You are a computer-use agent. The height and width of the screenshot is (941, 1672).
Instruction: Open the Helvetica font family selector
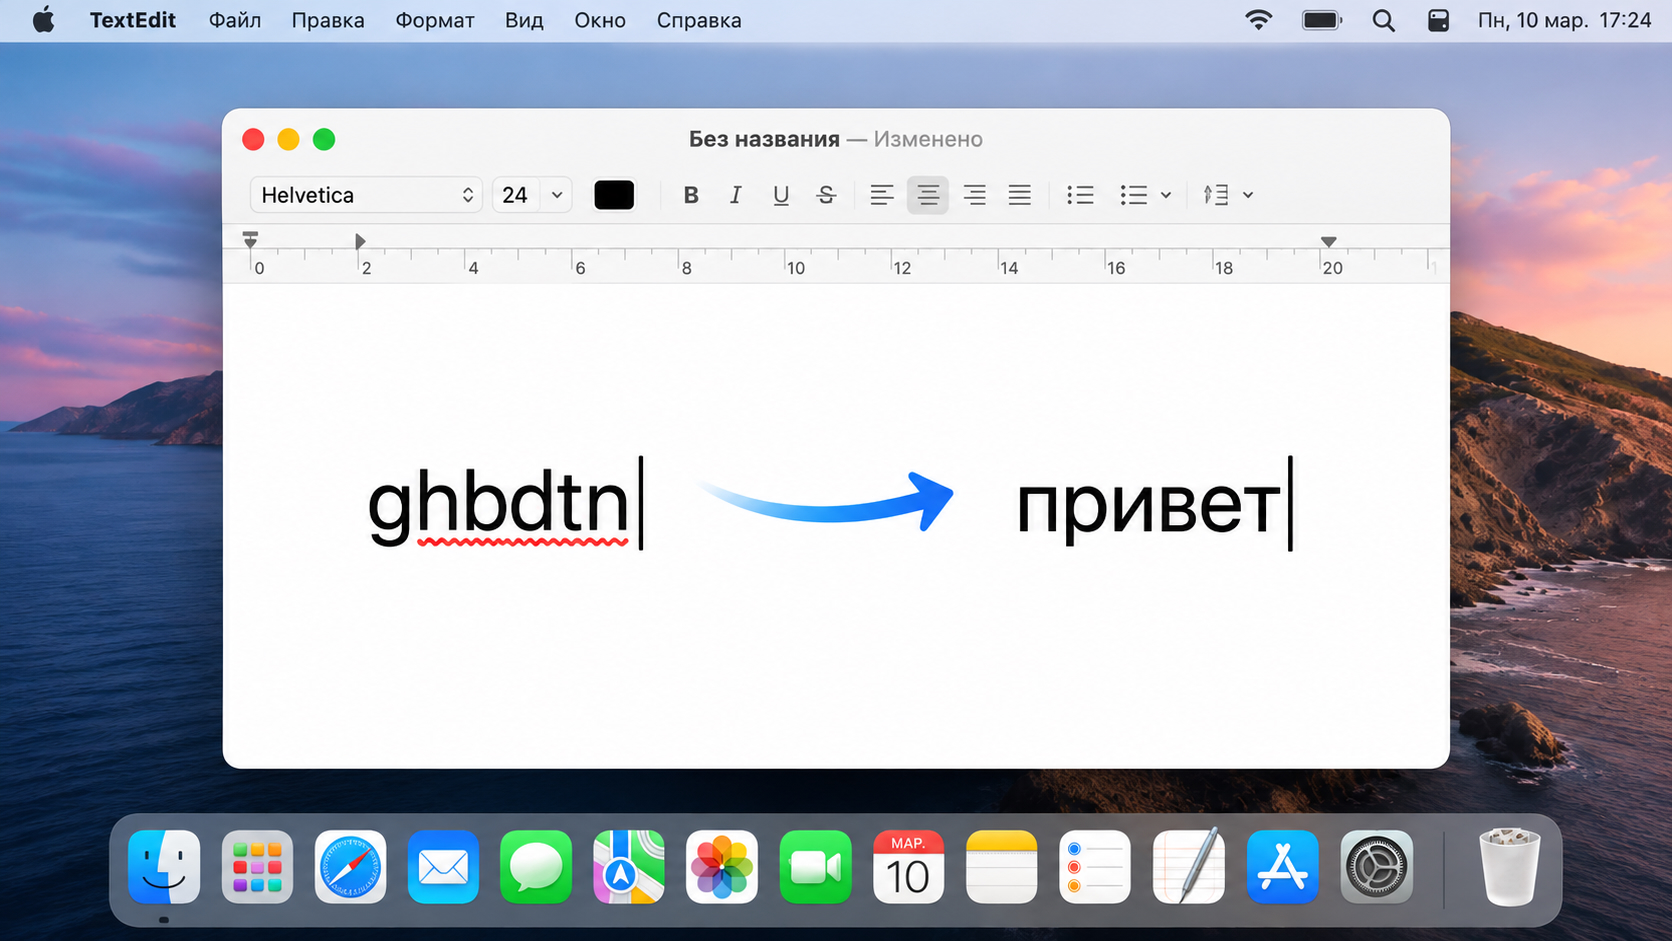[x=366, y=195]
